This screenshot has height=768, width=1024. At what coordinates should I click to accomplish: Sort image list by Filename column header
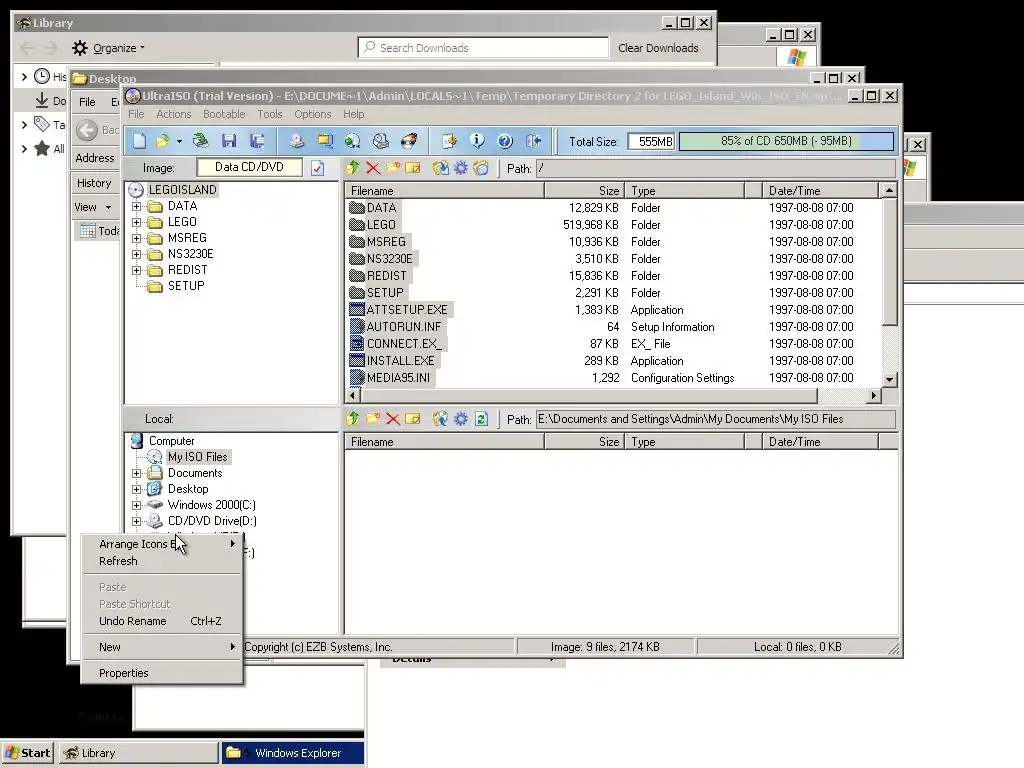point(444,191)
